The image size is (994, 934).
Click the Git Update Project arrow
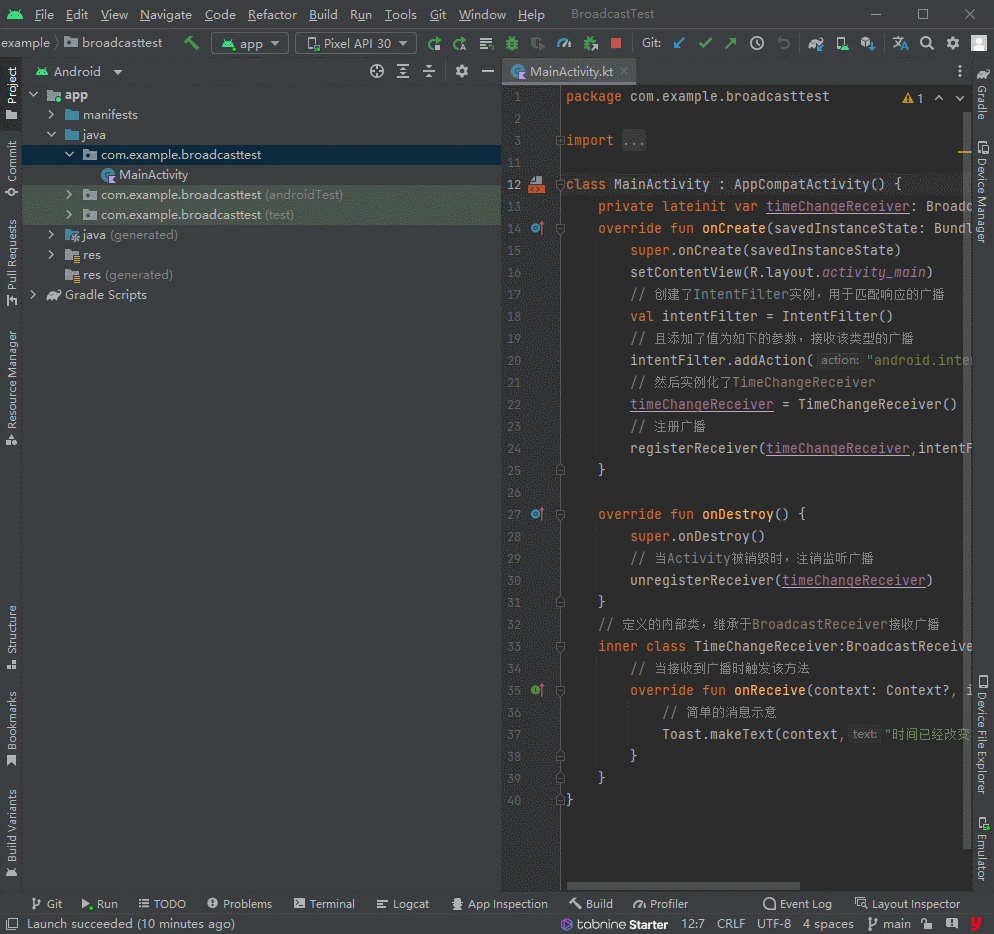pyautogui.click(x=680, y=43)
